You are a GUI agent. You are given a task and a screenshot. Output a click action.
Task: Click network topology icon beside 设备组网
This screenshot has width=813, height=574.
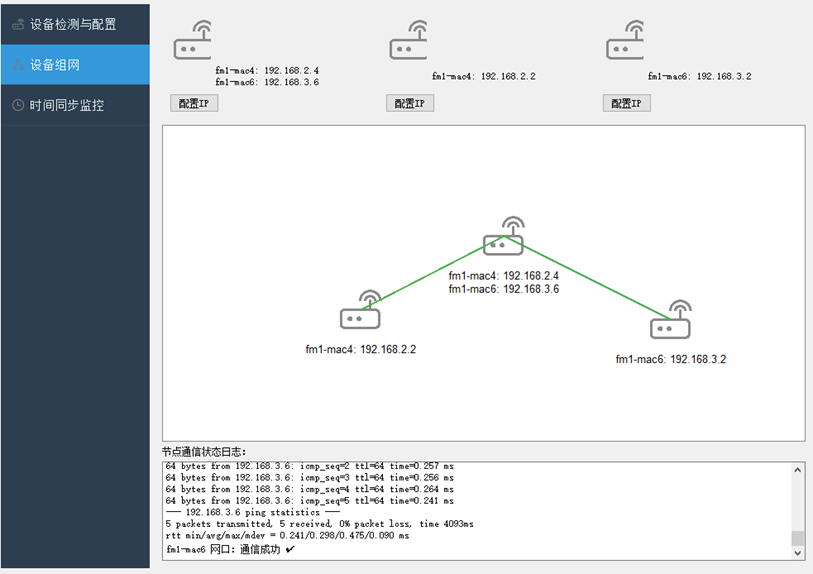[x=18, y=65]
